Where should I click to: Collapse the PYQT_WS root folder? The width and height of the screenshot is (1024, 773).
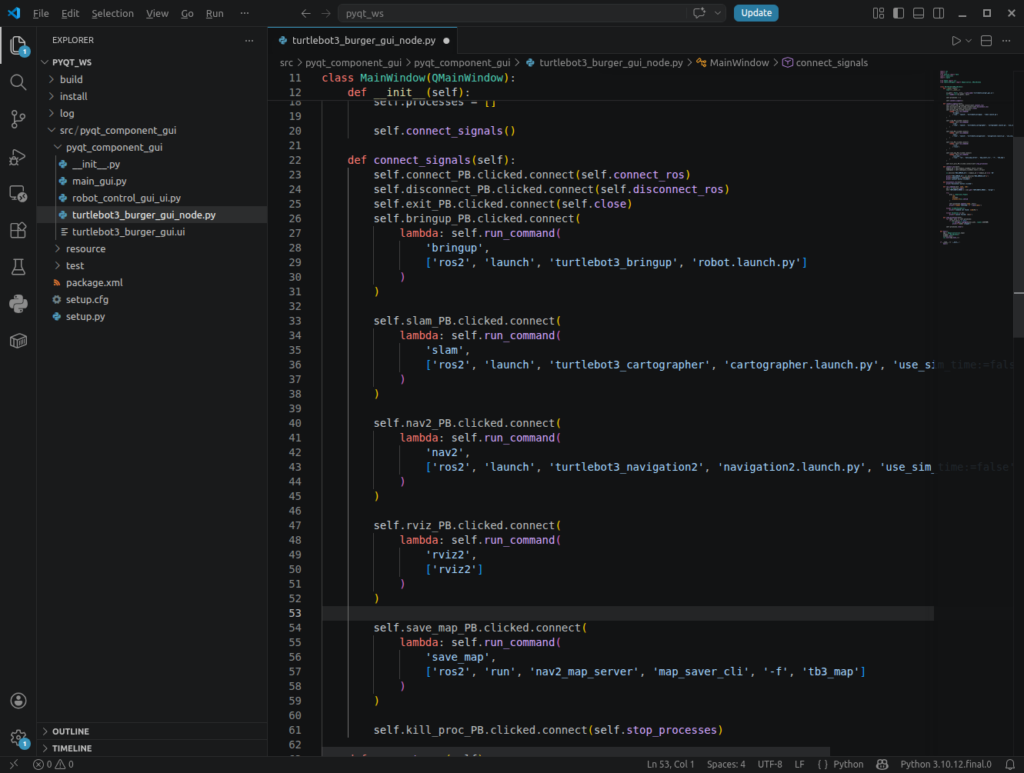coord(153,62)
